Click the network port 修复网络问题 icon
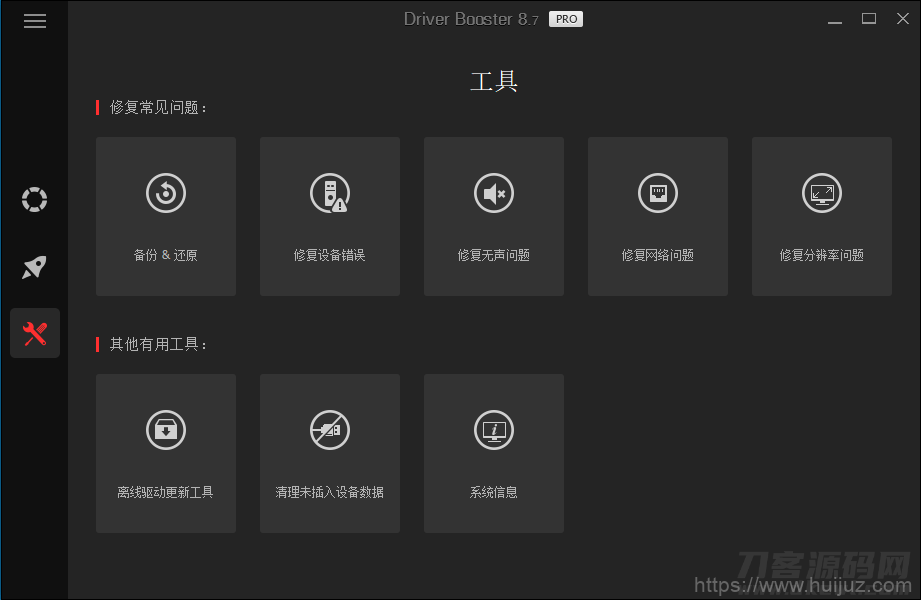The image size is (921, 600). pos(658,193)
